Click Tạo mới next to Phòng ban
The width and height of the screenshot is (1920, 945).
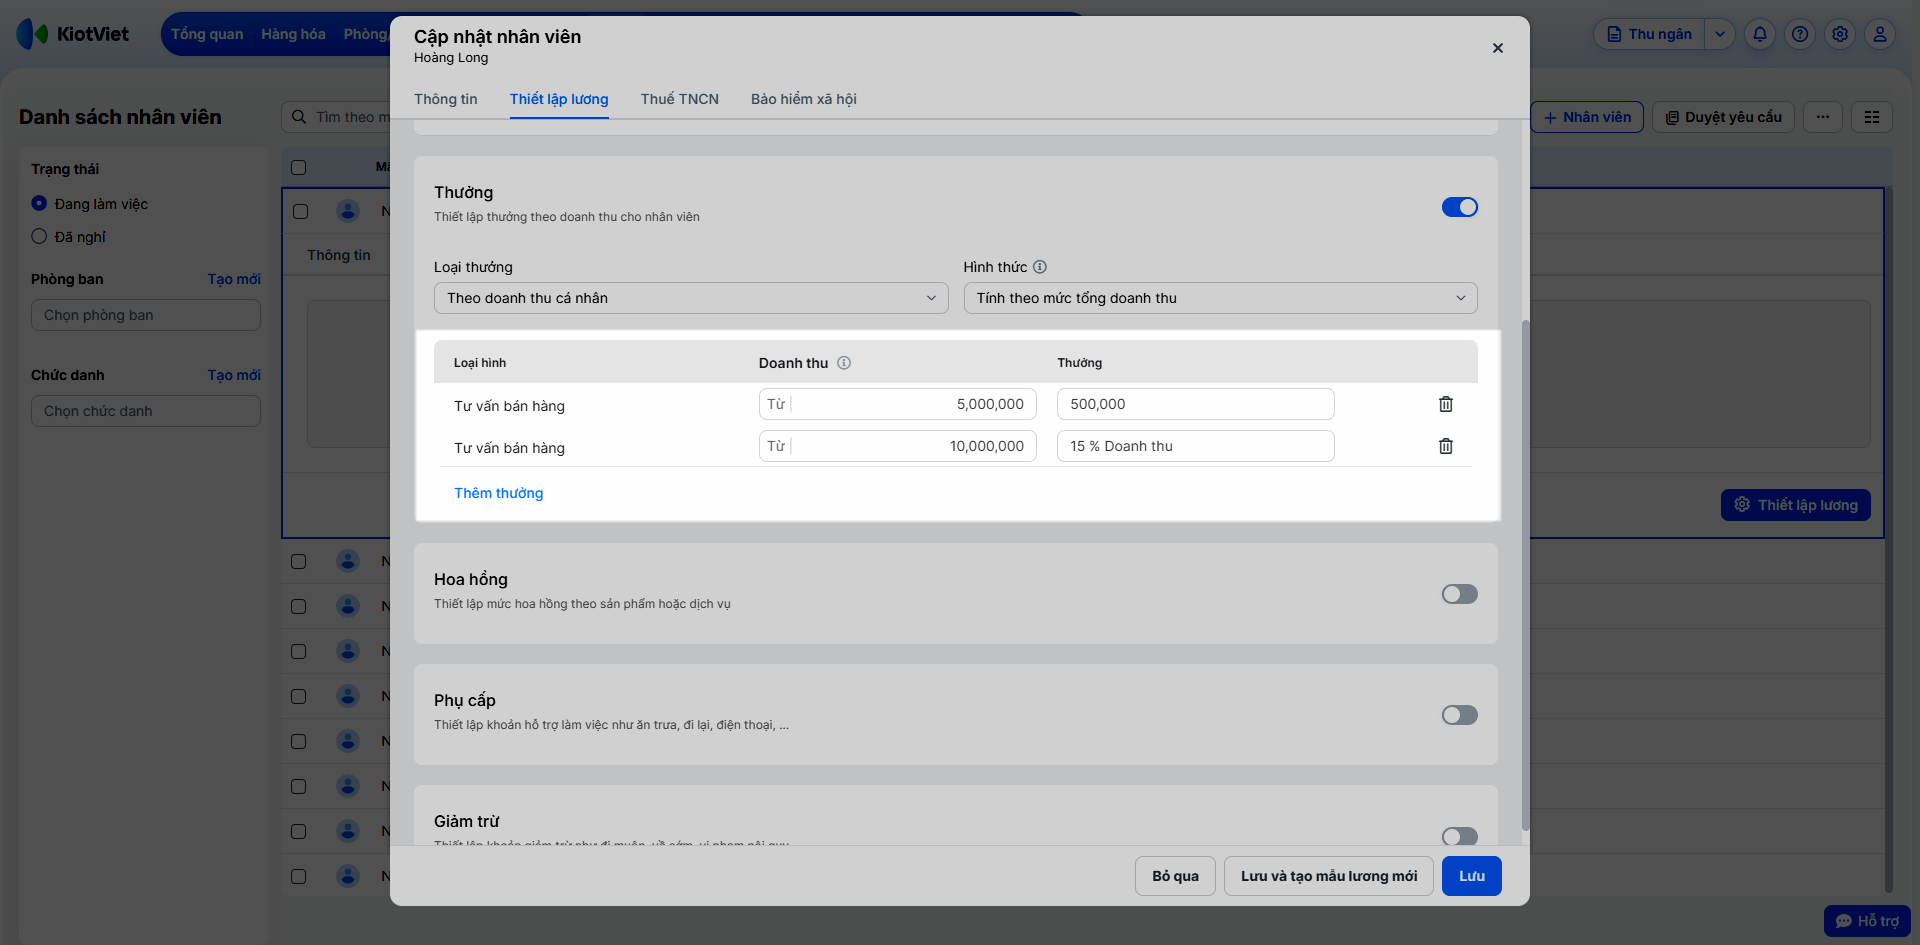[x=234, y=279]
